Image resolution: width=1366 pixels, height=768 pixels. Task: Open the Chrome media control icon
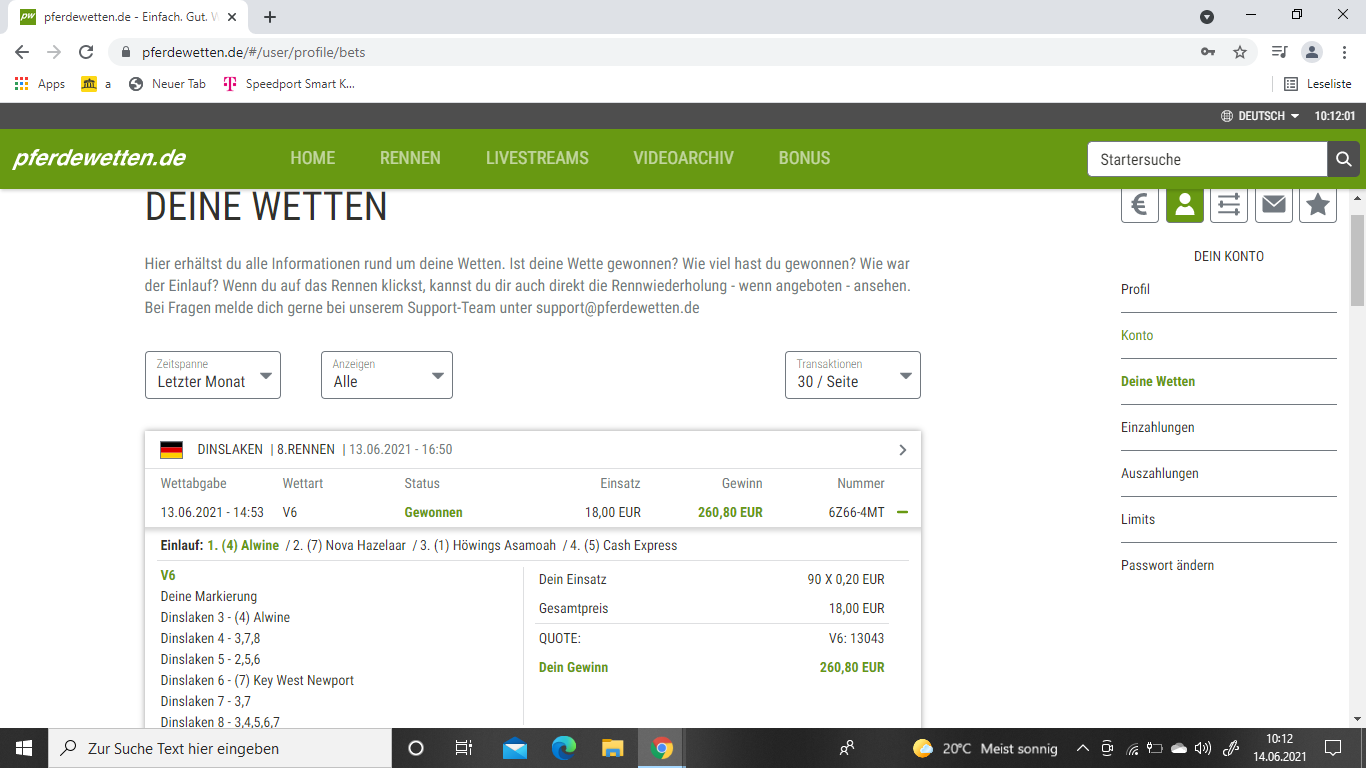tap(1279, 52)
